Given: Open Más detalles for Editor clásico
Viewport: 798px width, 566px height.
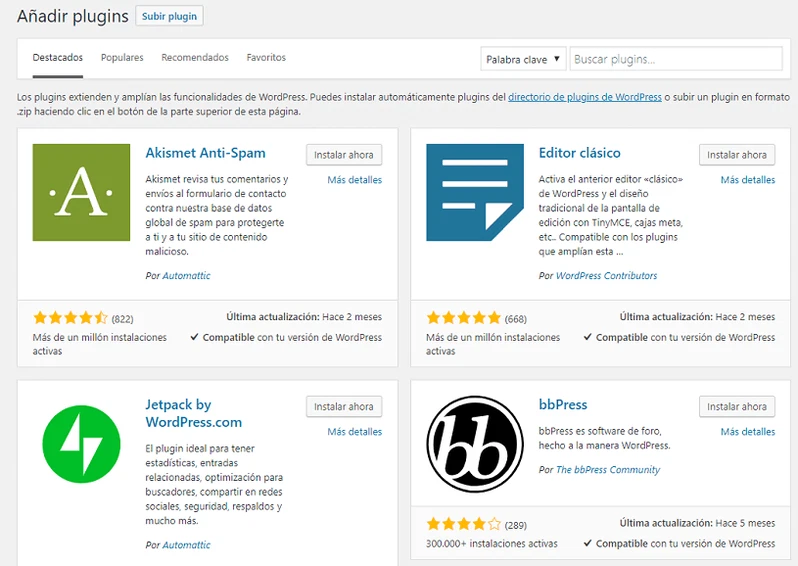Looking at the screenshot, I should pyautogui.click(x=748, y=180).
